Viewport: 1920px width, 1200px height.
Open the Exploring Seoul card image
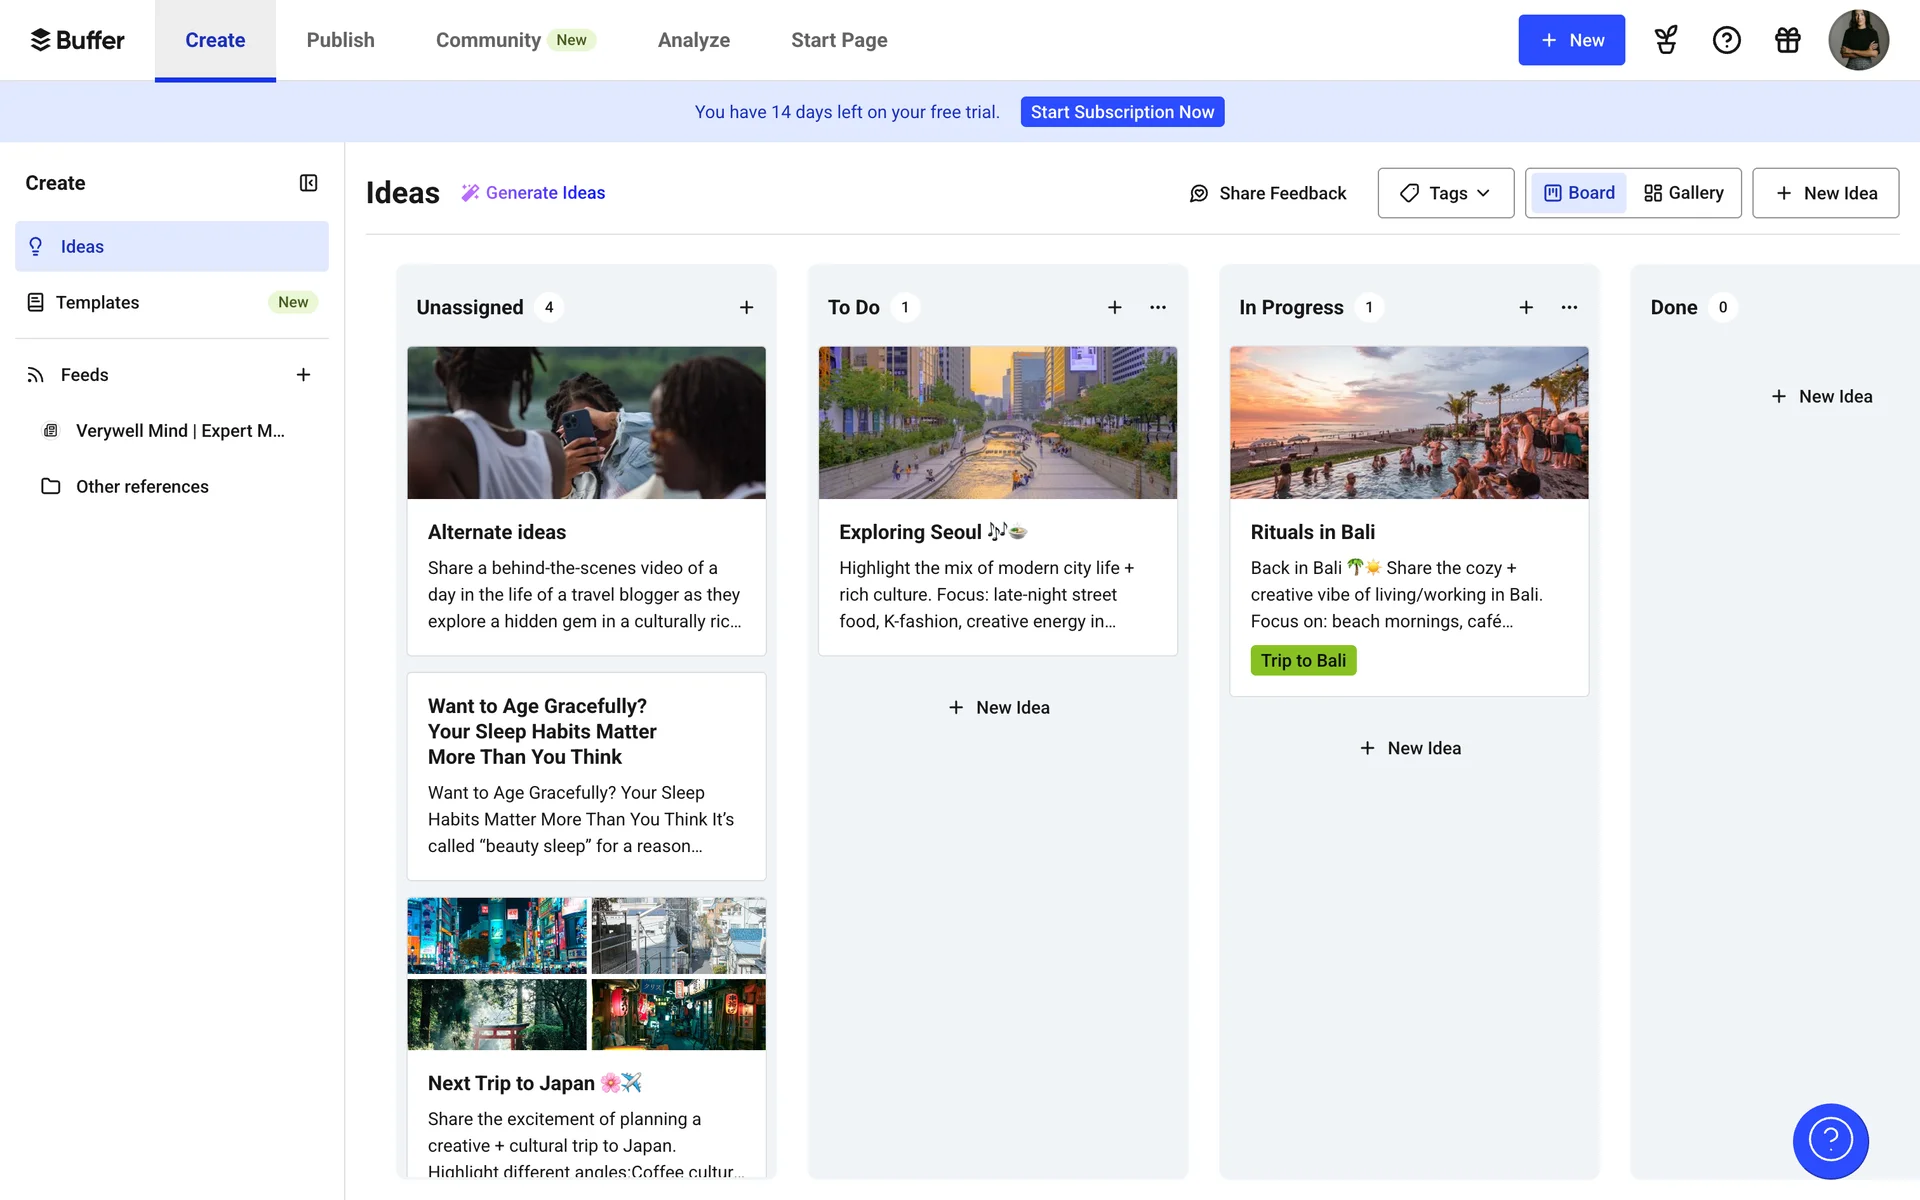coord(997,423)
